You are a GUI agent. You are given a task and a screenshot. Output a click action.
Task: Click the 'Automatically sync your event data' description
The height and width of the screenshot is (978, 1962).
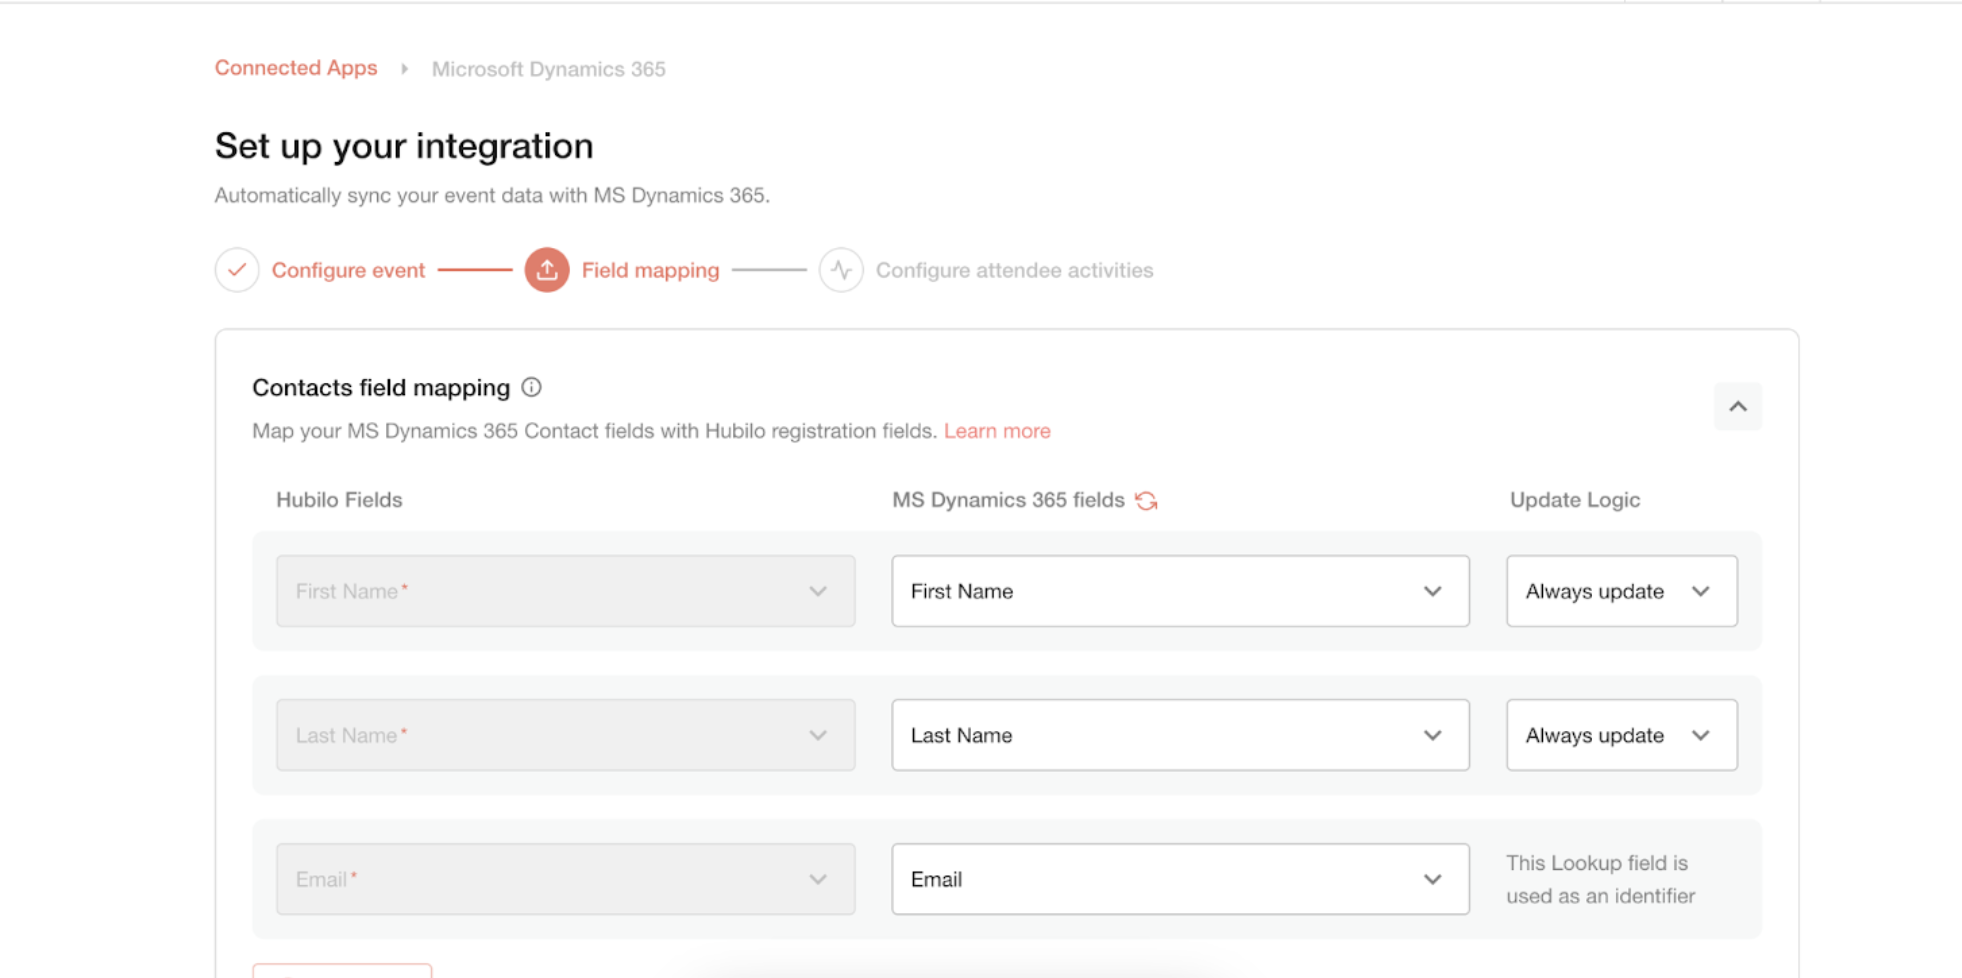pos(492,195)
